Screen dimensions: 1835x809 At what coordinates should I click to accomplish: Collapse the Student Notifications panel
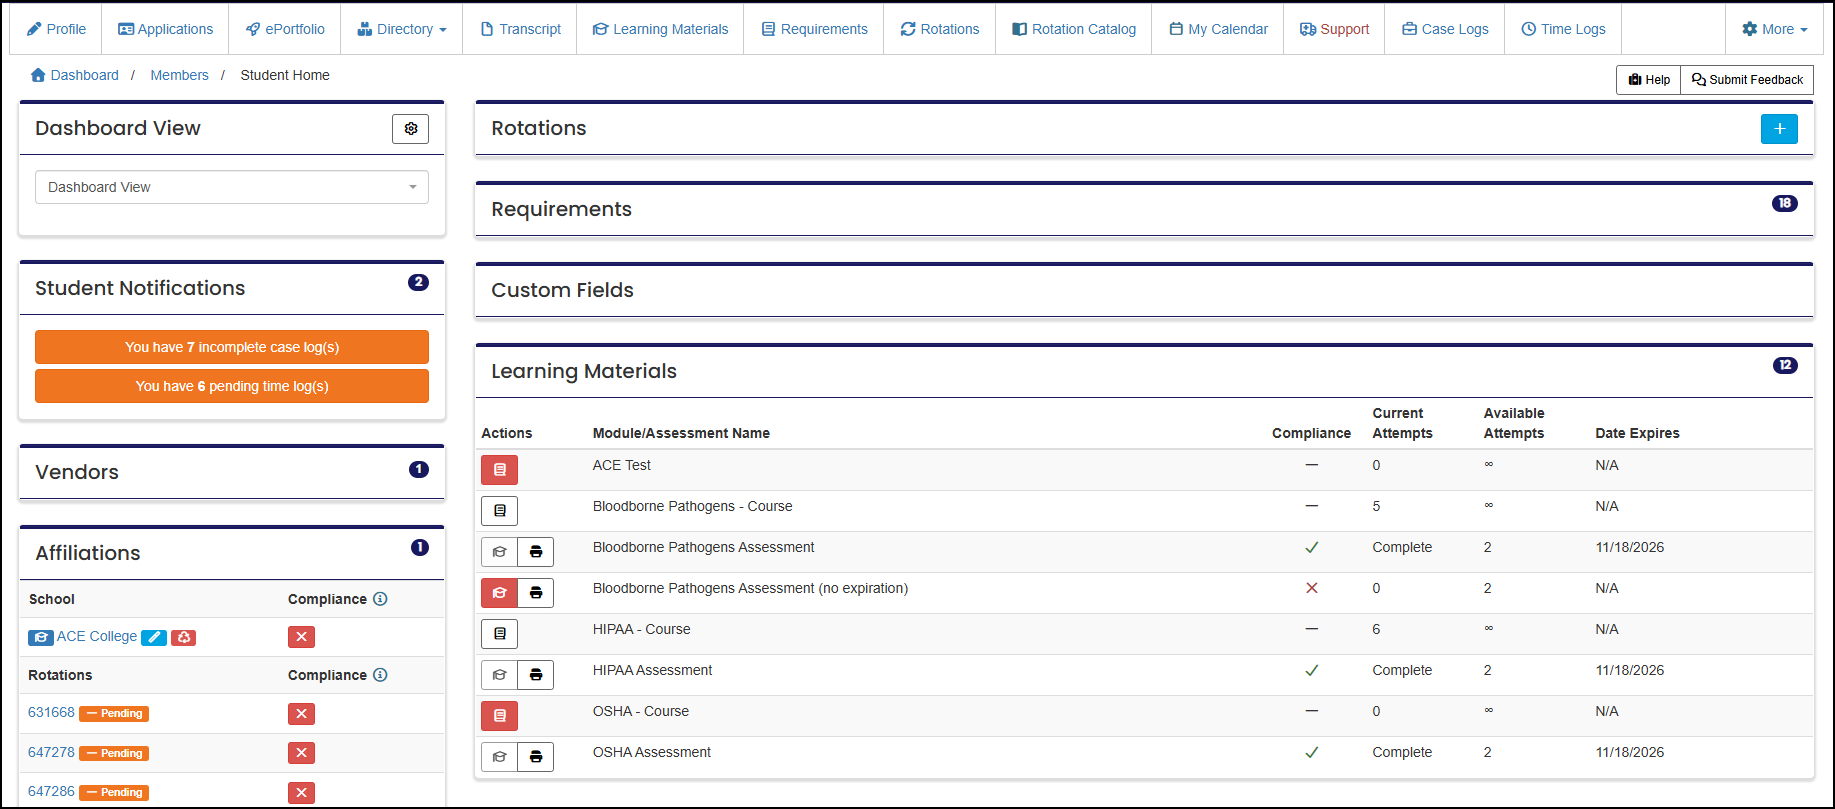pos(232,288)
